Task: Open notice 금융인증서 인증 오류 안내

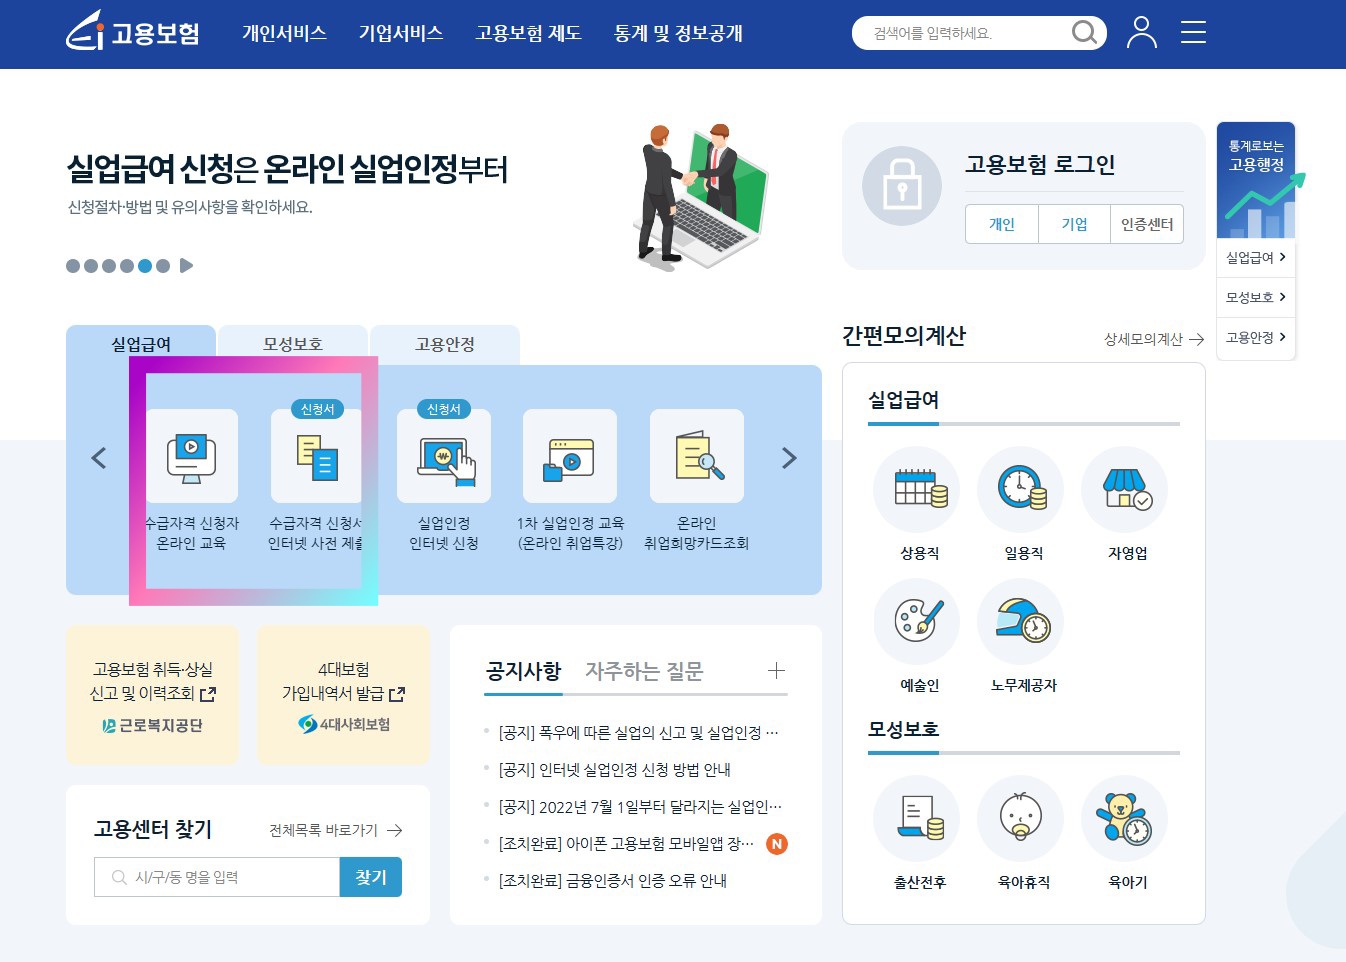Action: coord(612,881)
